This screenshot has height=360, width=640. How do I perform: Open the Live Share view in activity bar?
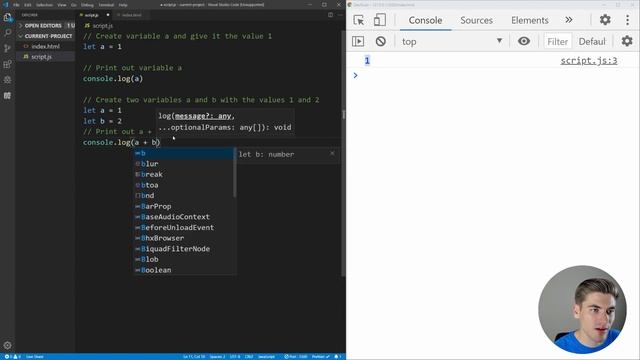[x=7, y=96]
